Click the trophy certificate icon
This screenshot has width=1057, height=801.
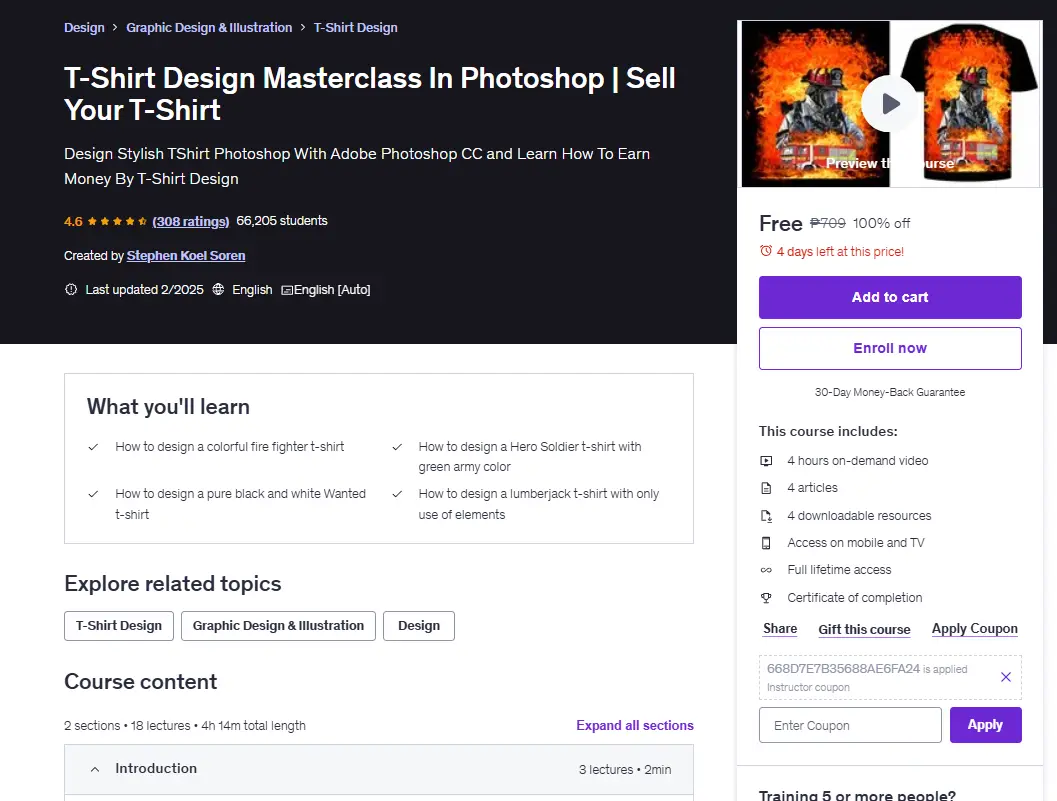pos(766,598)
